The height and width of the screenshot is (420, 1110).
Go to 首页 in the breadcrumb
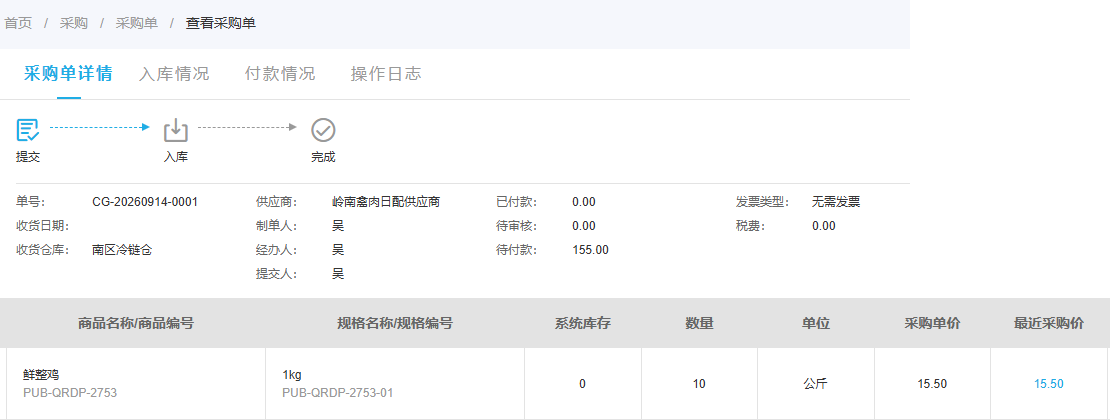(x=18, y=23)
